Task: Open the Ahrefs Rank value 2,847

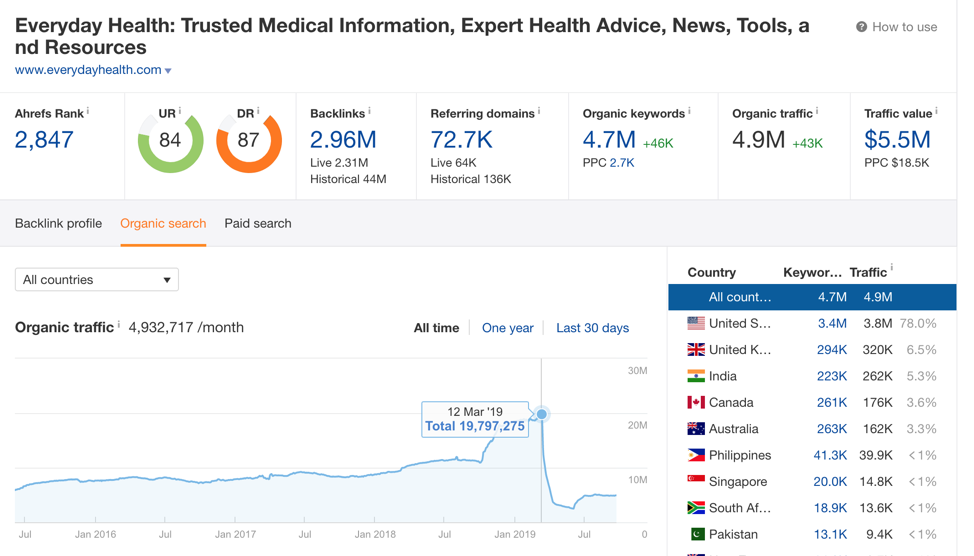Action: [44, 140]
